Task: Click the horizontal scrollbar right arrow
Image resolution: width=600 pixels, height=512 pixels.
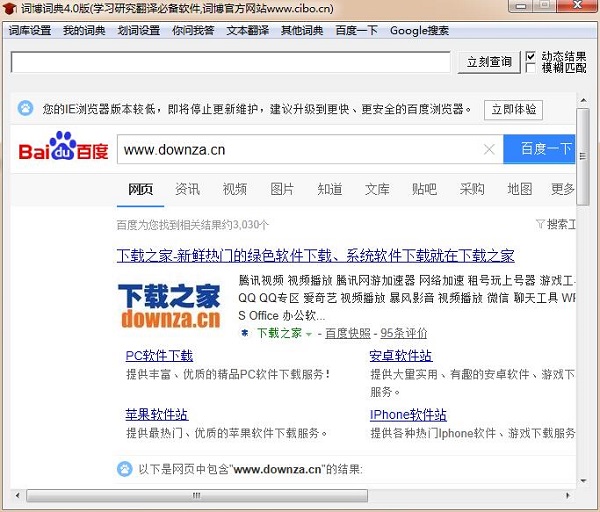Action: point(568,495)
